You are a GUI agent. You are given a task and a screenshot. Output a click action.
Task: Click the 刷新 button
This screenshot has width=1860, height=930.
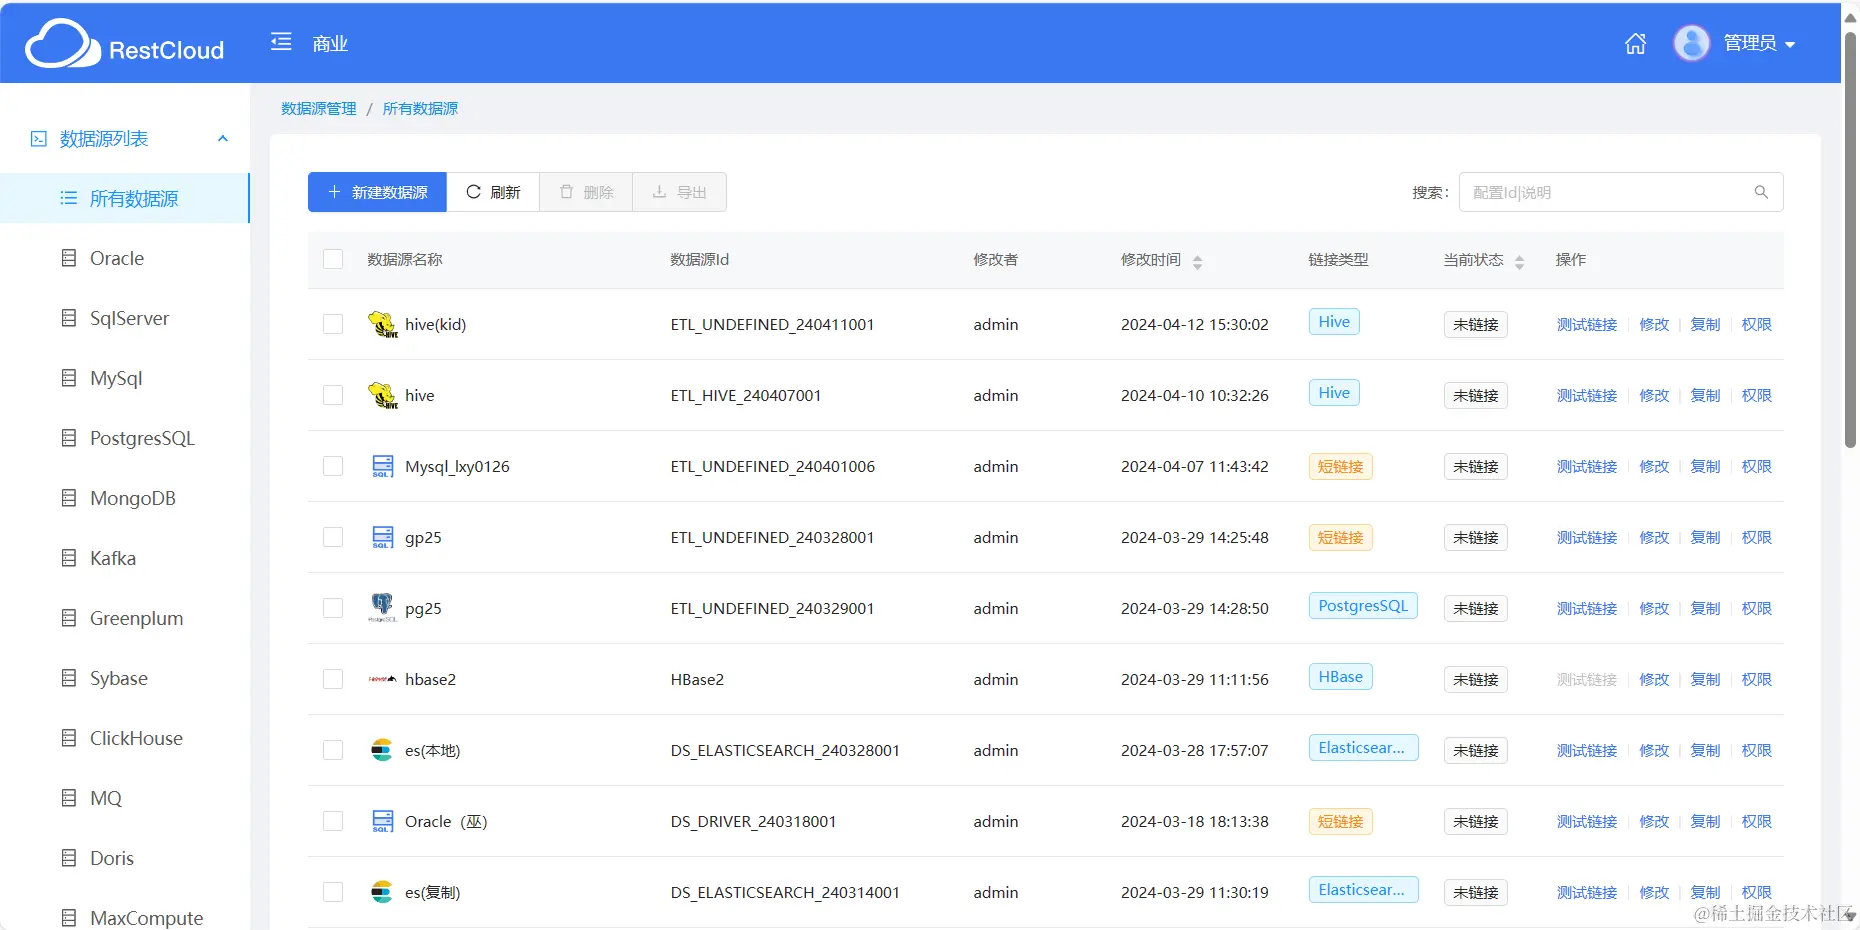click(x=493, y=192)
